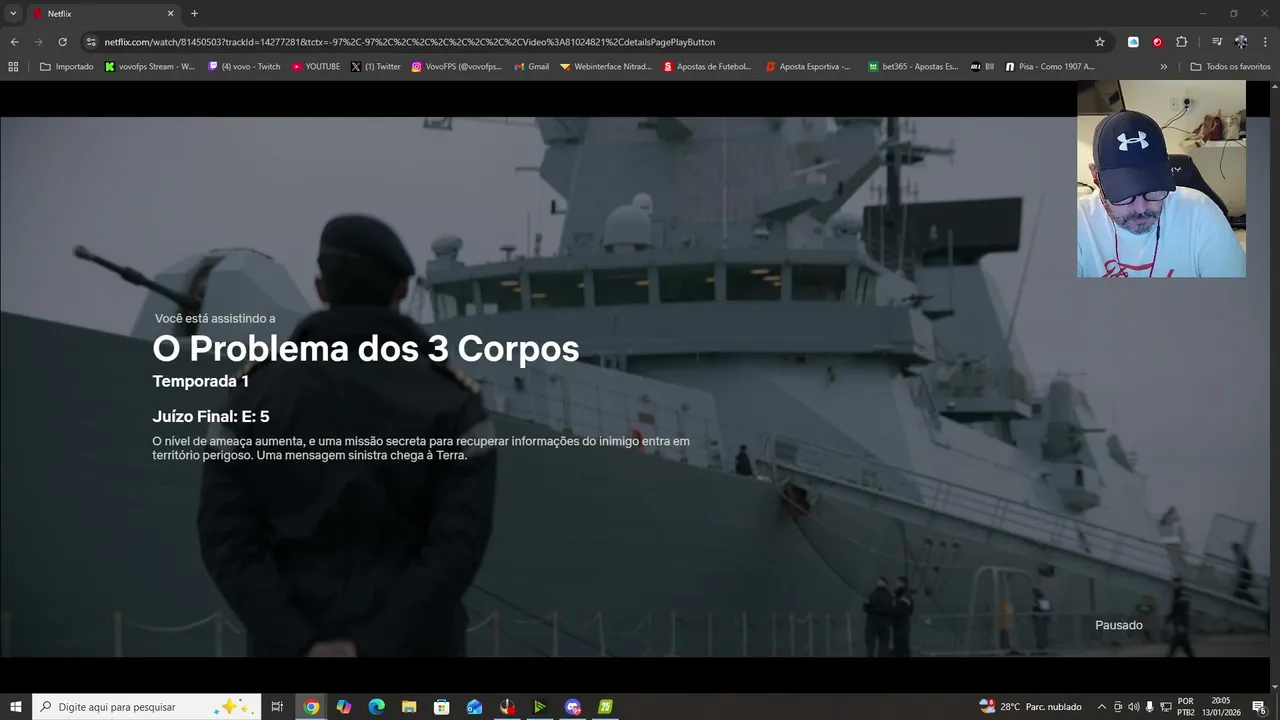Viewport: 1280px width, 720px height.
Task: Open the apps grid in bookmarks bar
Action: (13, 67)
